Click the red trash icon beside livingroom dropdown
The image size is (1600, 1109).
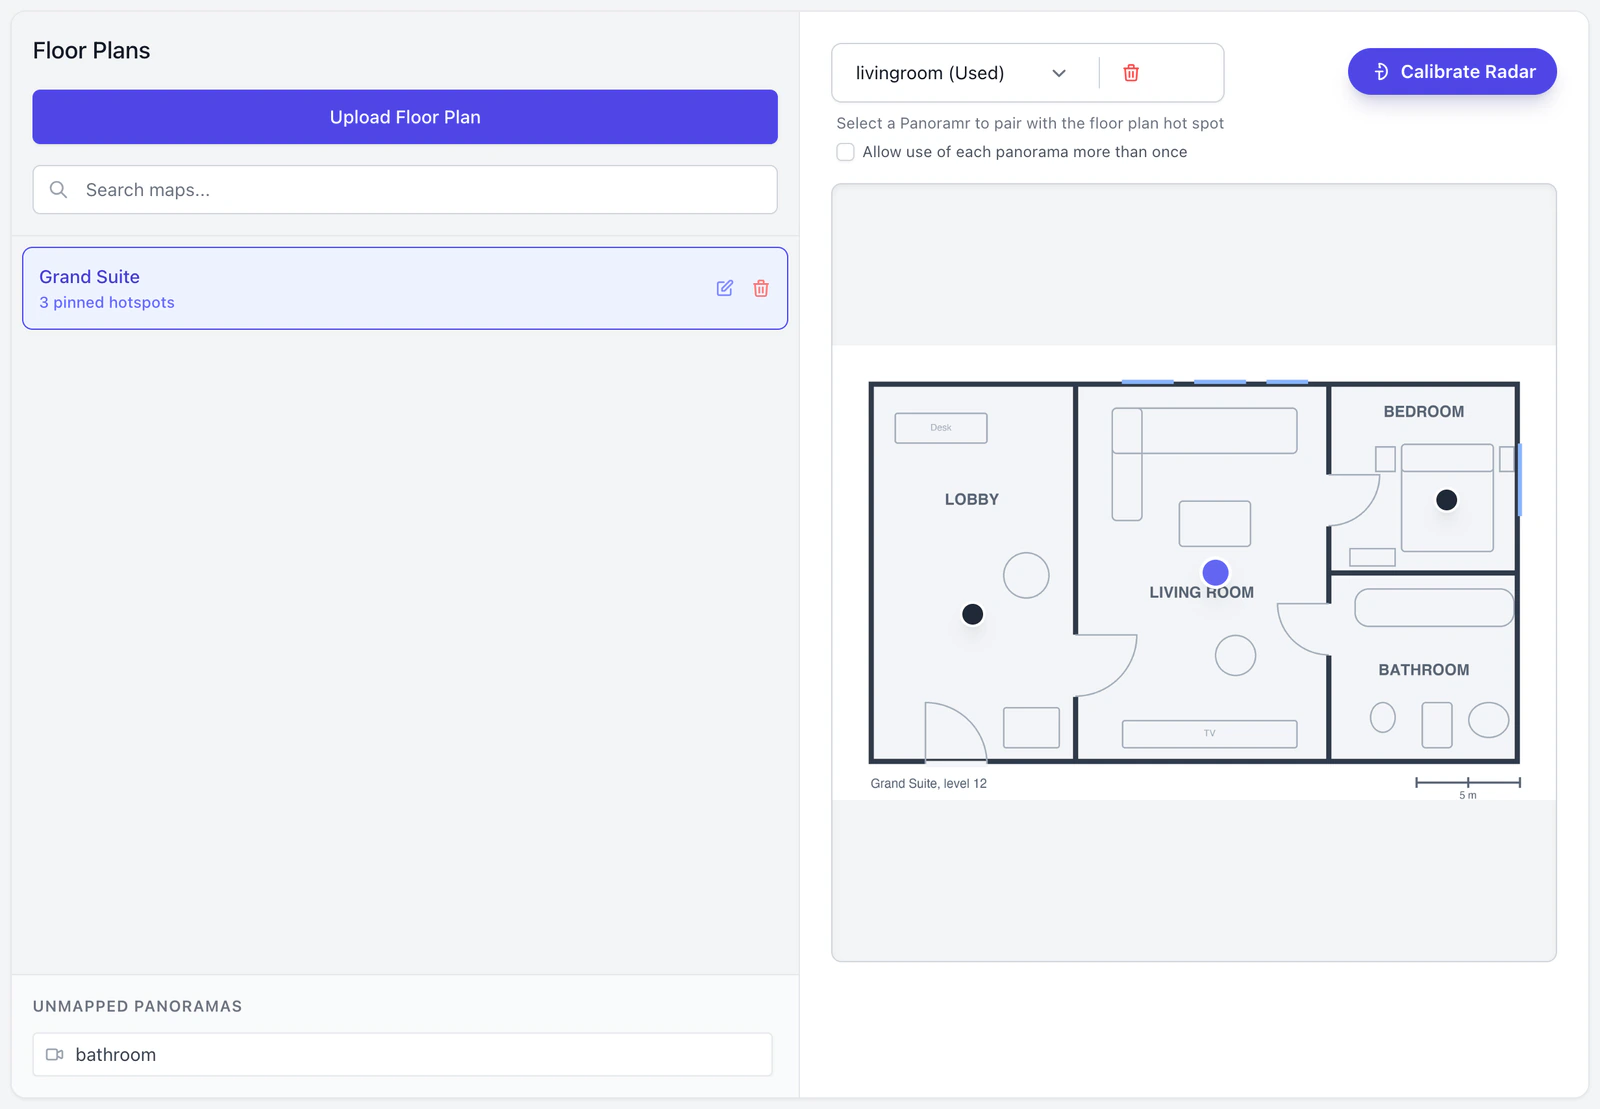1131,73
